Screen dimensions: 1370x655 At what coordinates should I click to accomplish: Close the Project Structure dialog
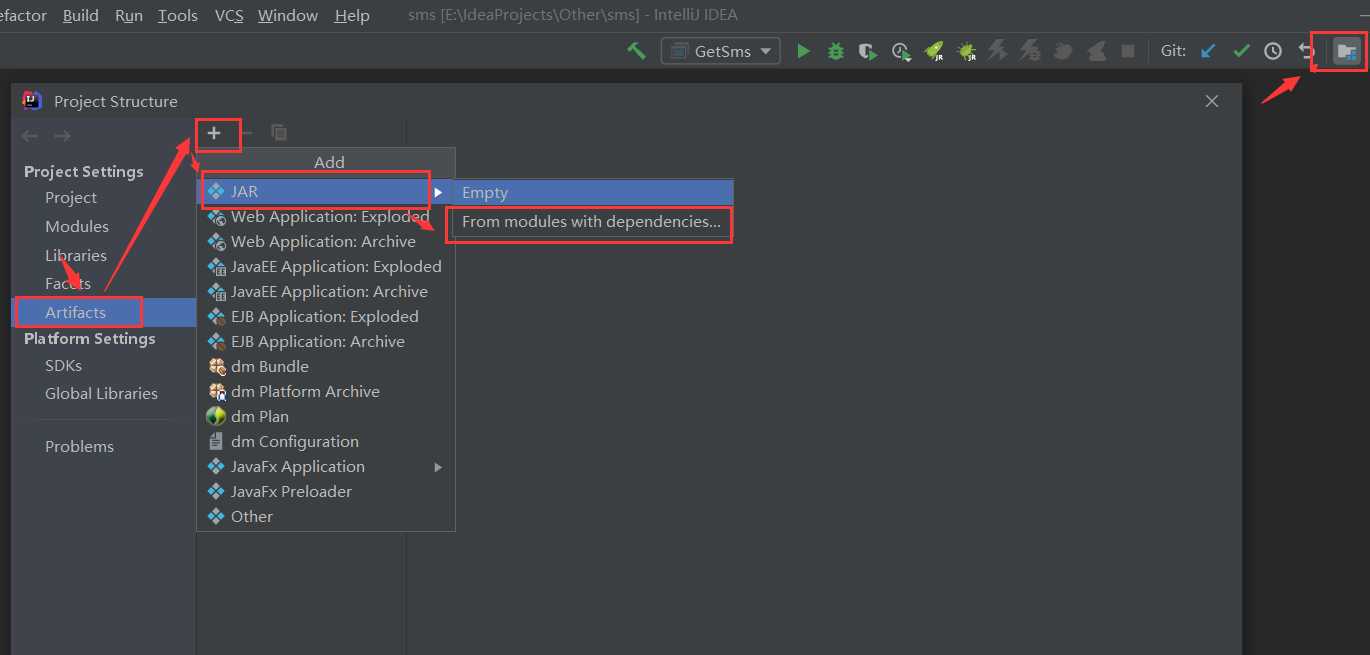tap(1212, 101)
